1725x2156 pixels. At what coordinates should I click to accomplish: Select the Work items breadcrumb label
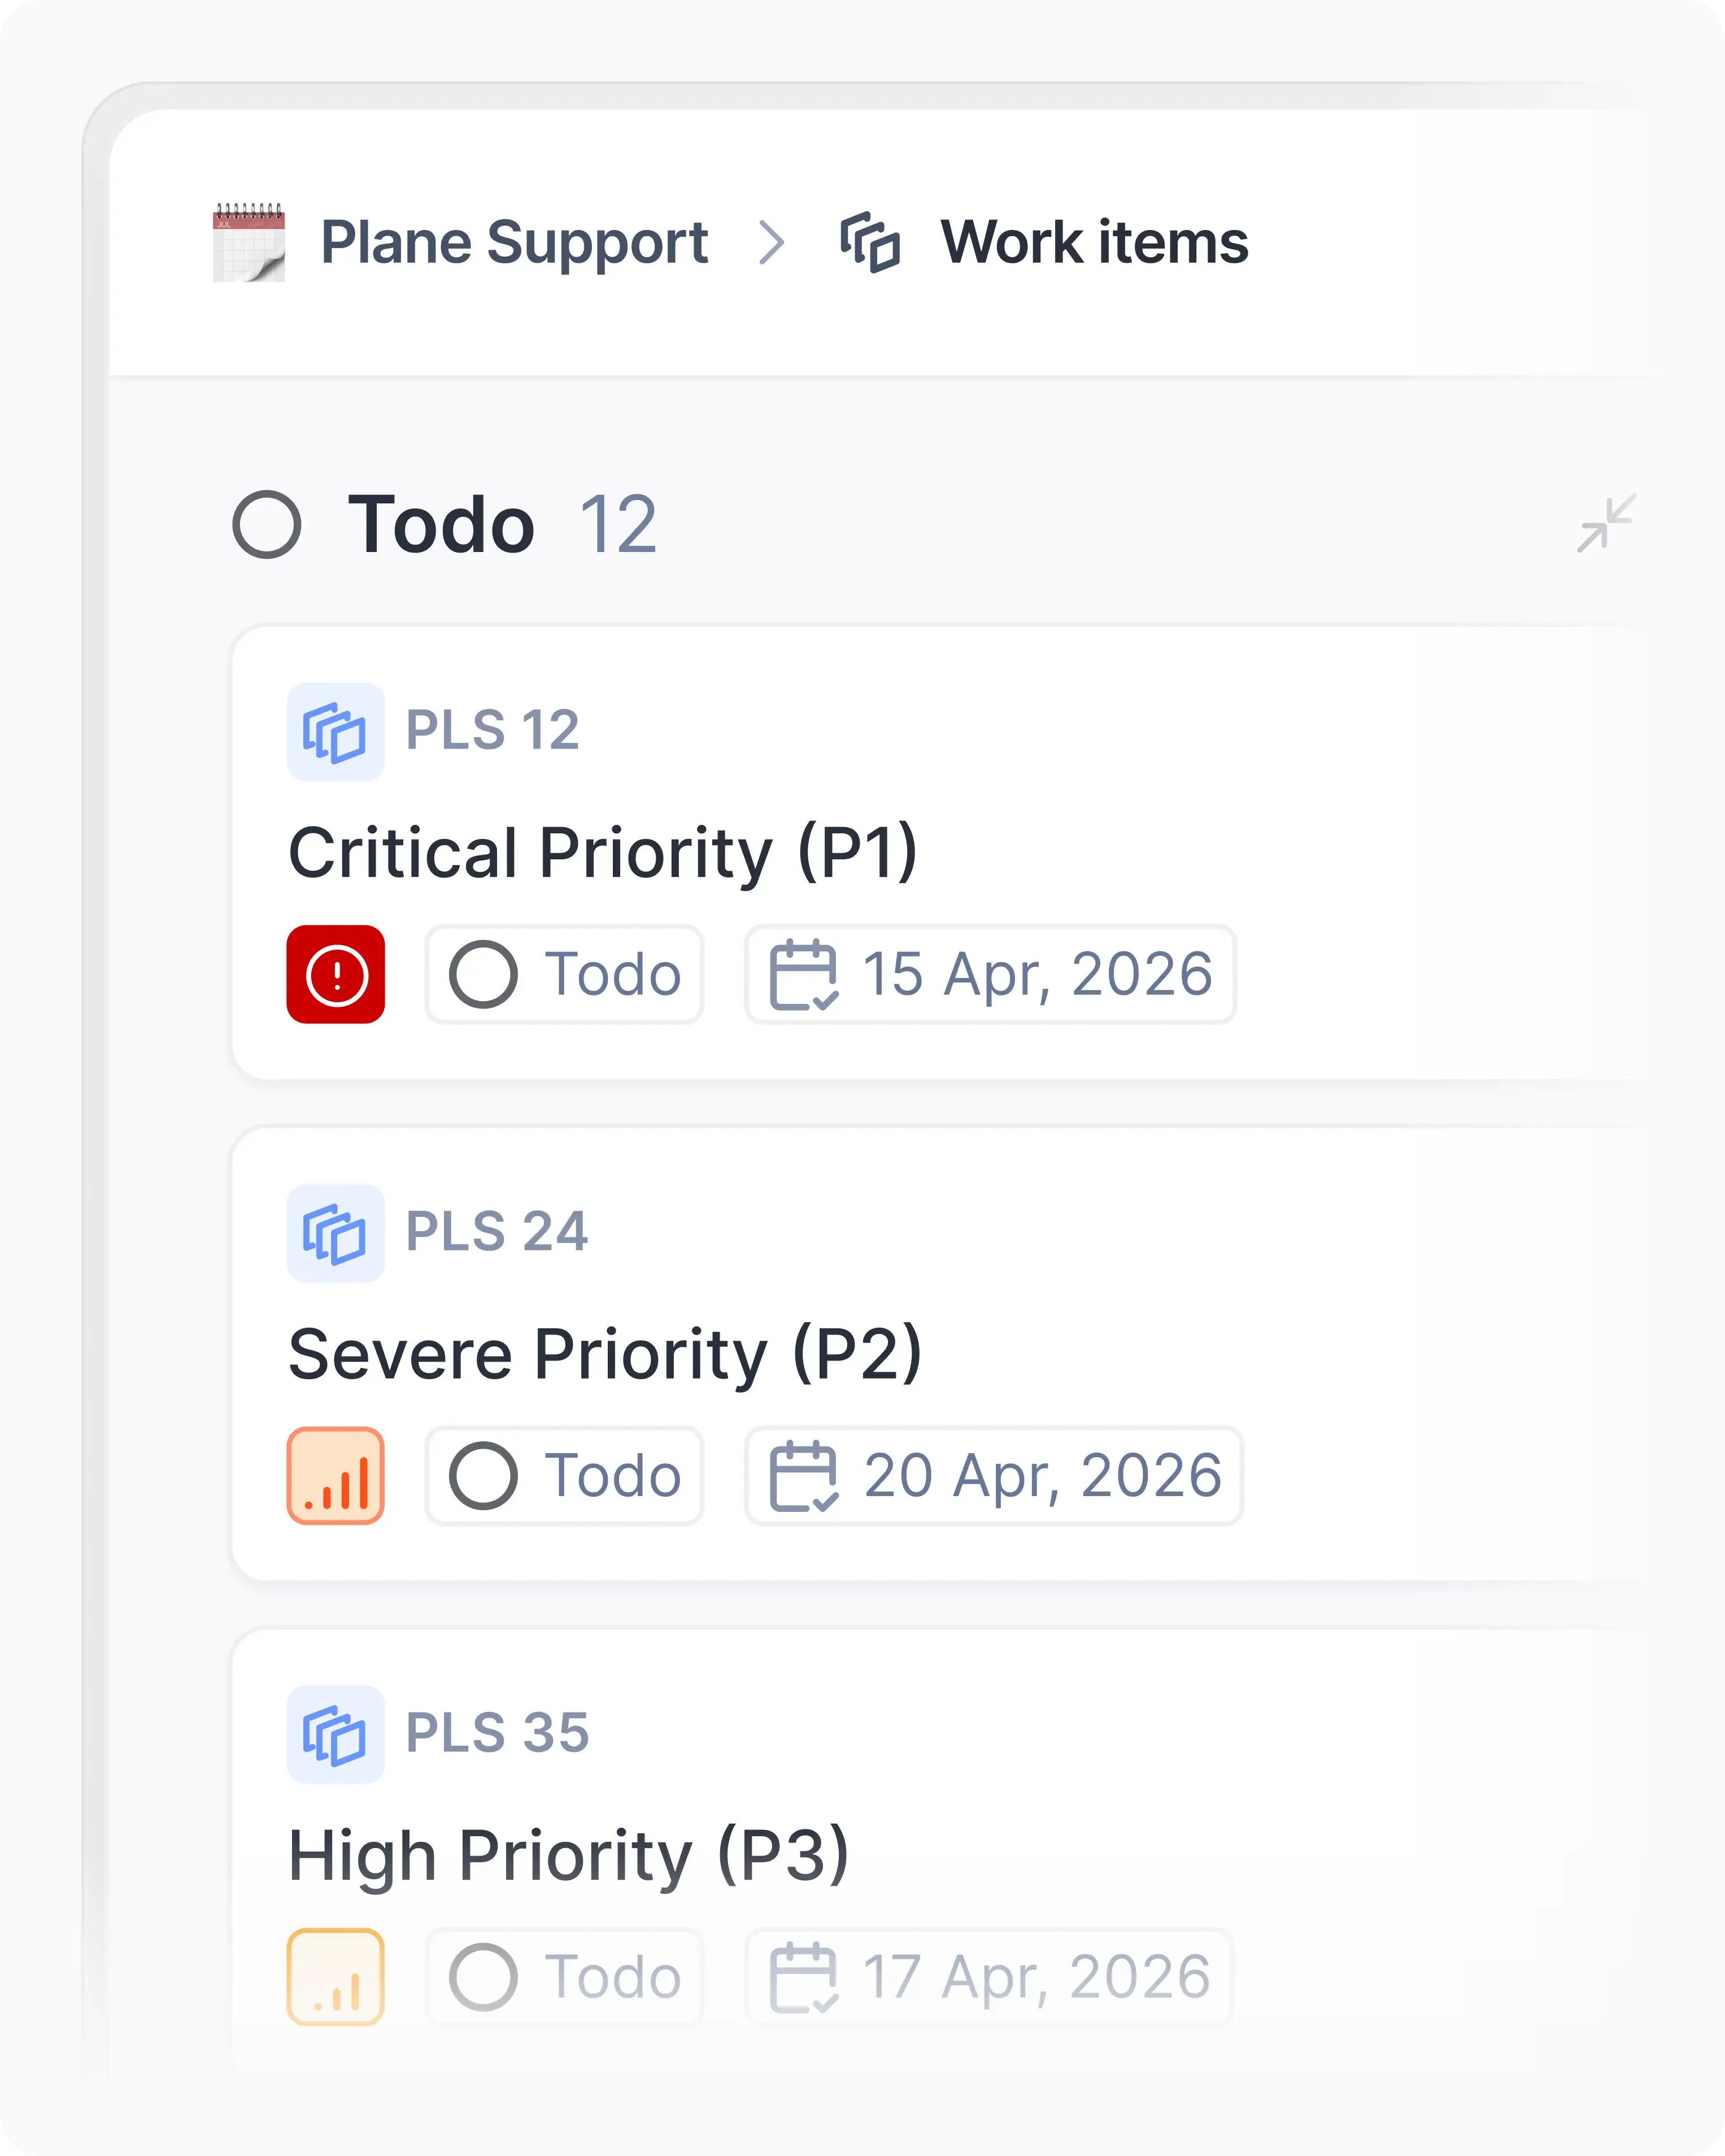[1094, 243]
